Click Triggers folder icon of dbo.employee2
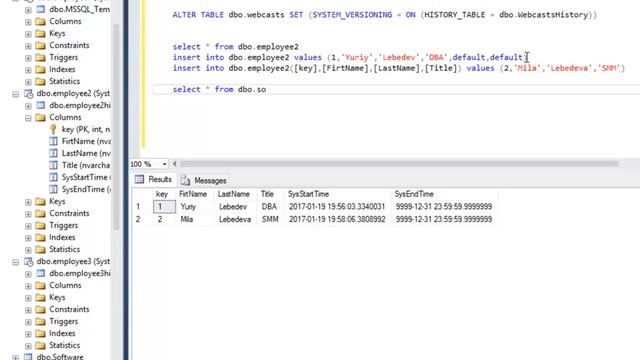The image size is (640, 360). click(40, 225)
